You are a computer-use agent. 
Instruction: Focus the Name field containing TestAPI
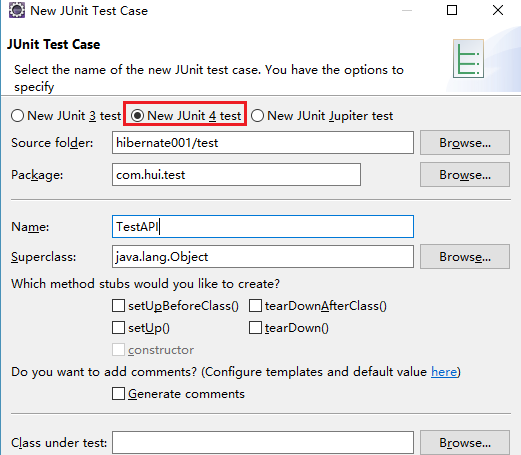tap(263, 227)
